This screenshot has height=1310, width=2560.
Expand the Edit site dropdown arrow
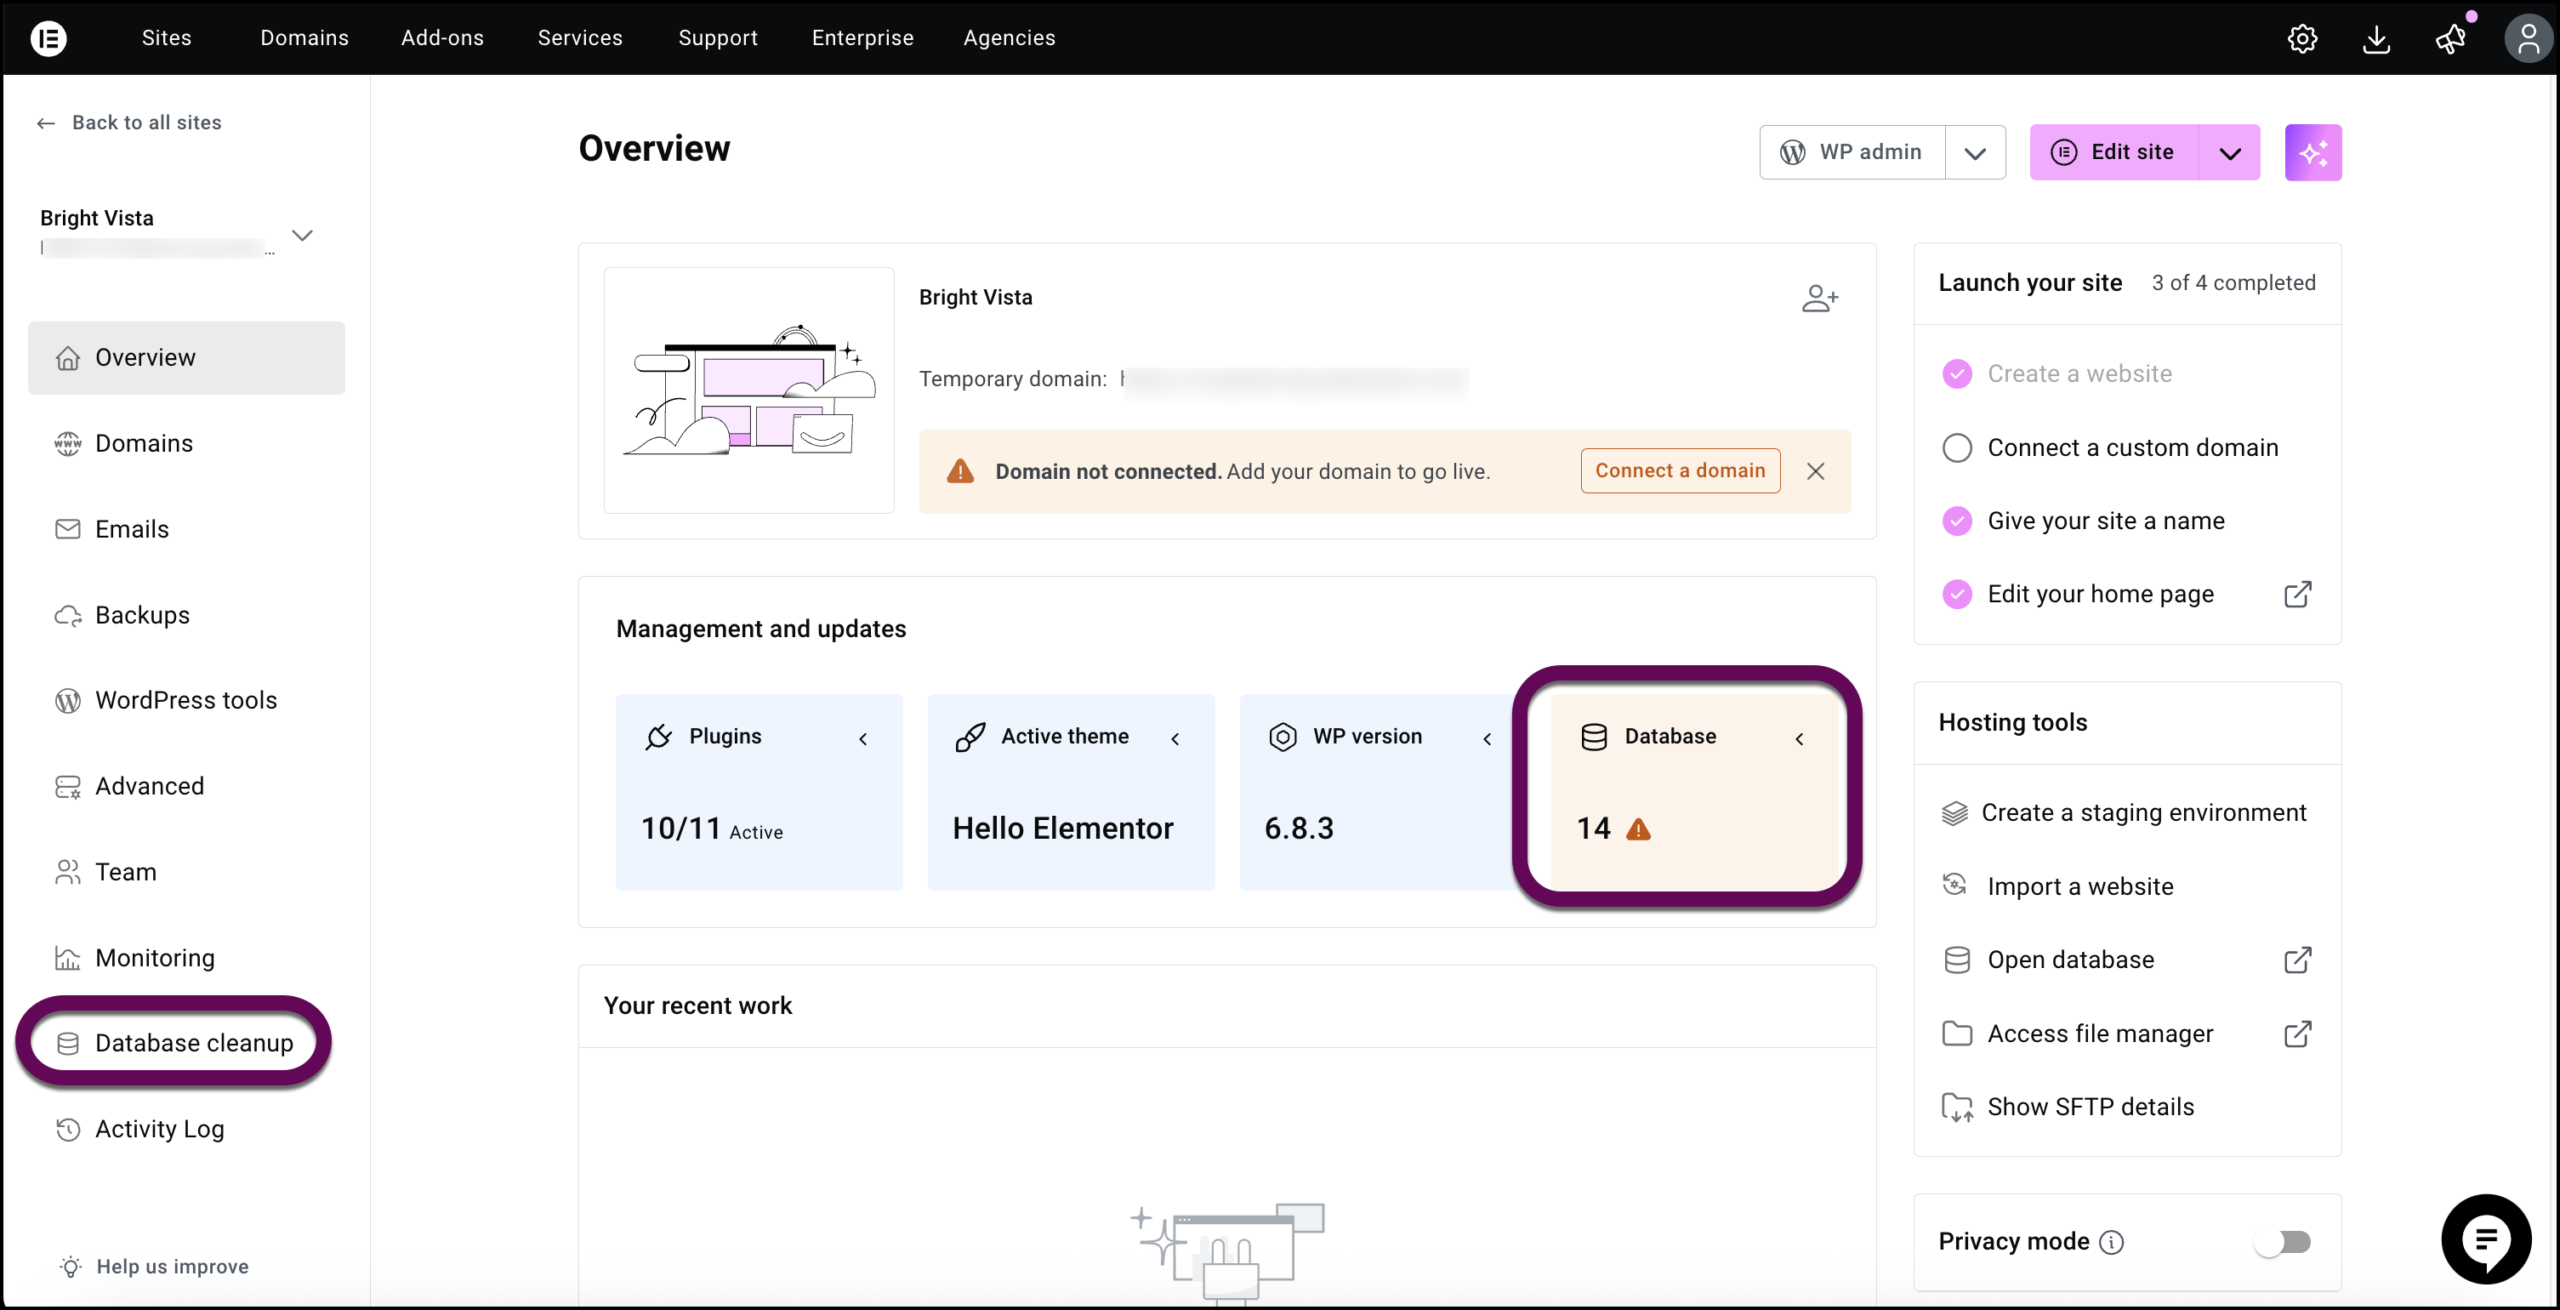2230,153
